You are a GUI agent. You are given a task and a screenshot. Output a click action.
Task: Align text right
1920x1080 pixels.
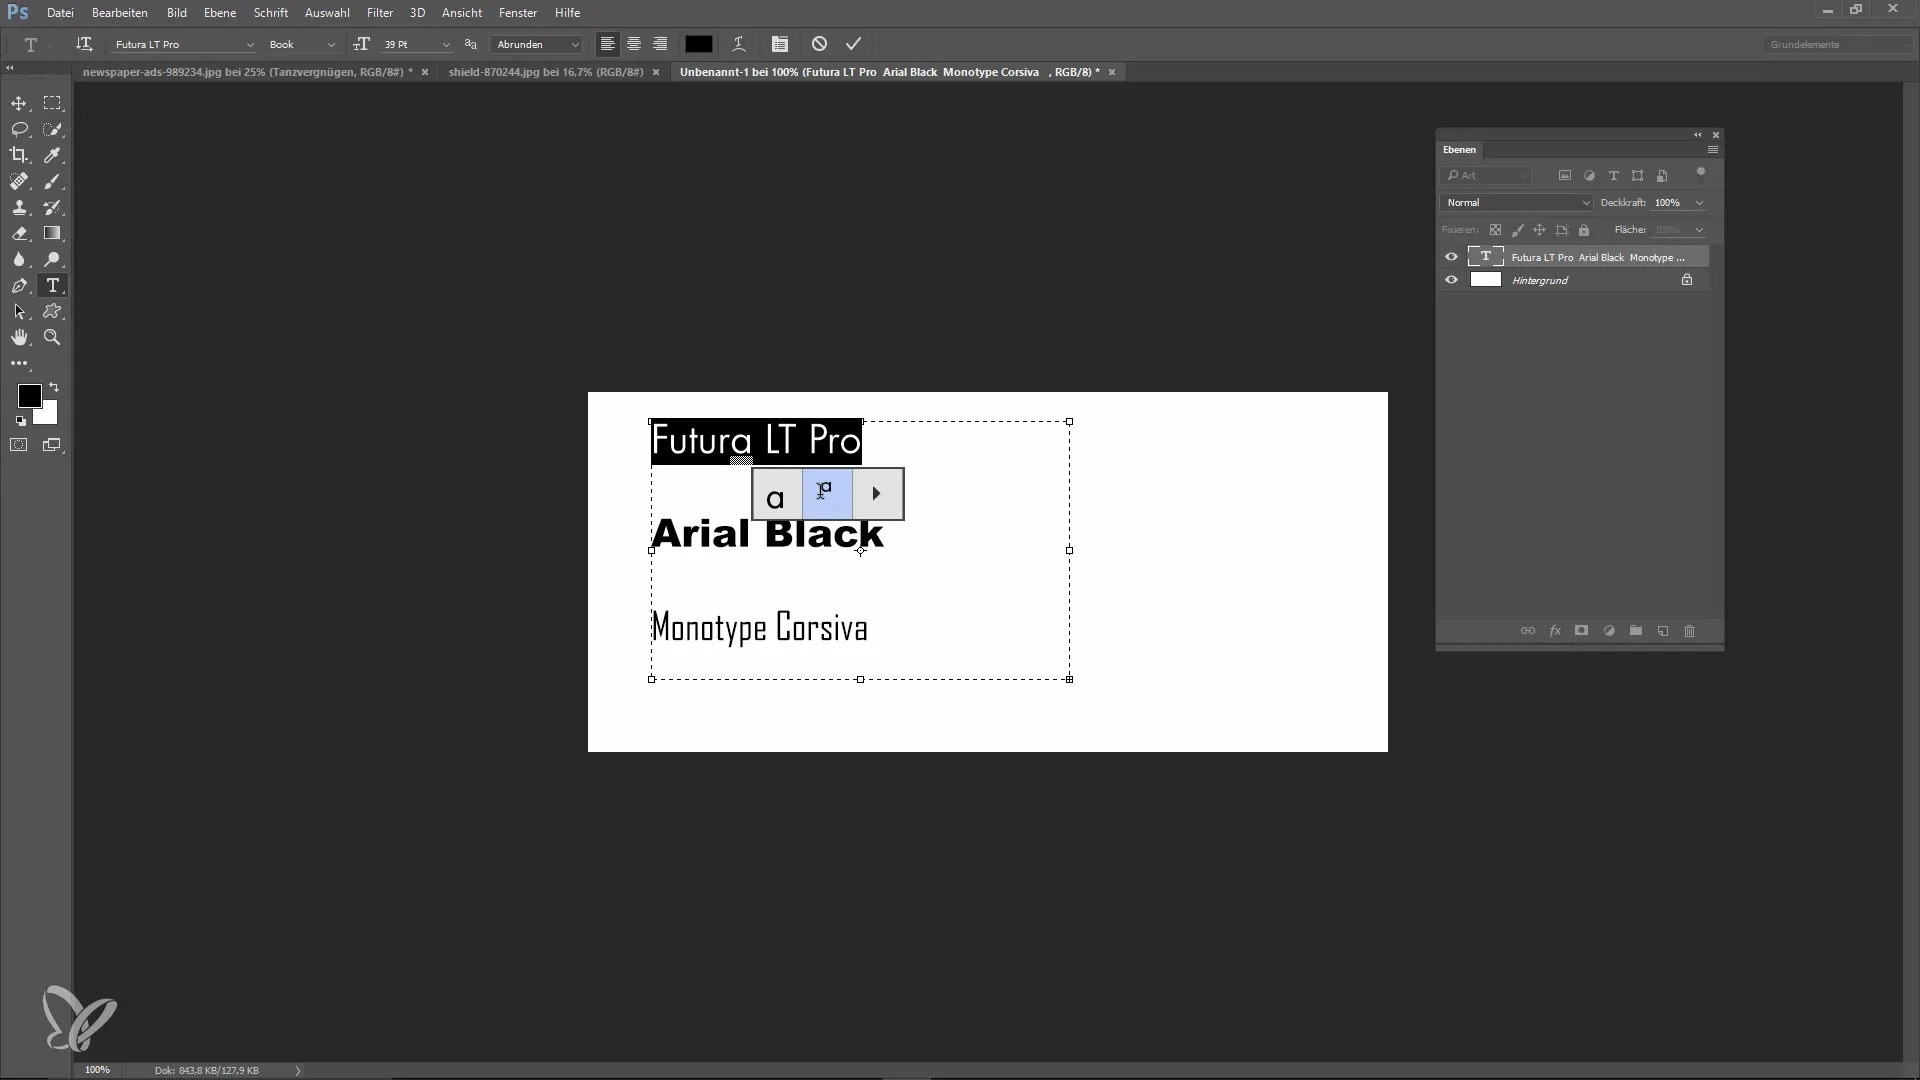tap(660, 44)
